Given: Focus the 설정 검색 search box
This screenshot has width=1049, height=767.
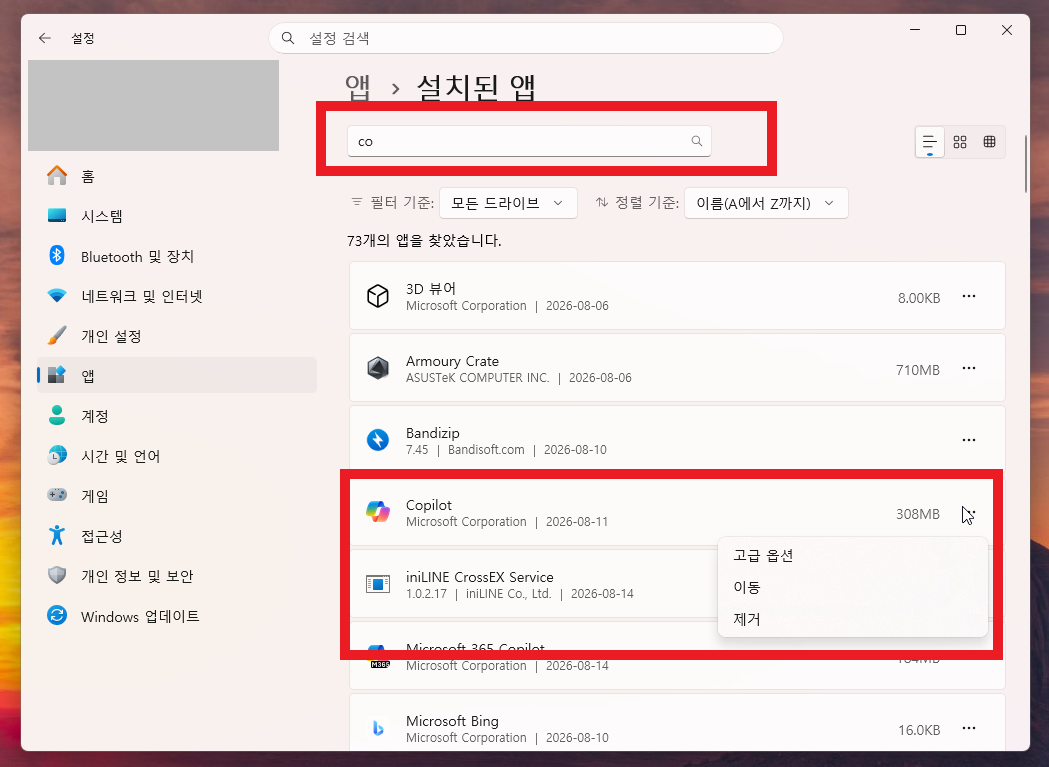Looking at the screenshot, I should tap(526, 38).
